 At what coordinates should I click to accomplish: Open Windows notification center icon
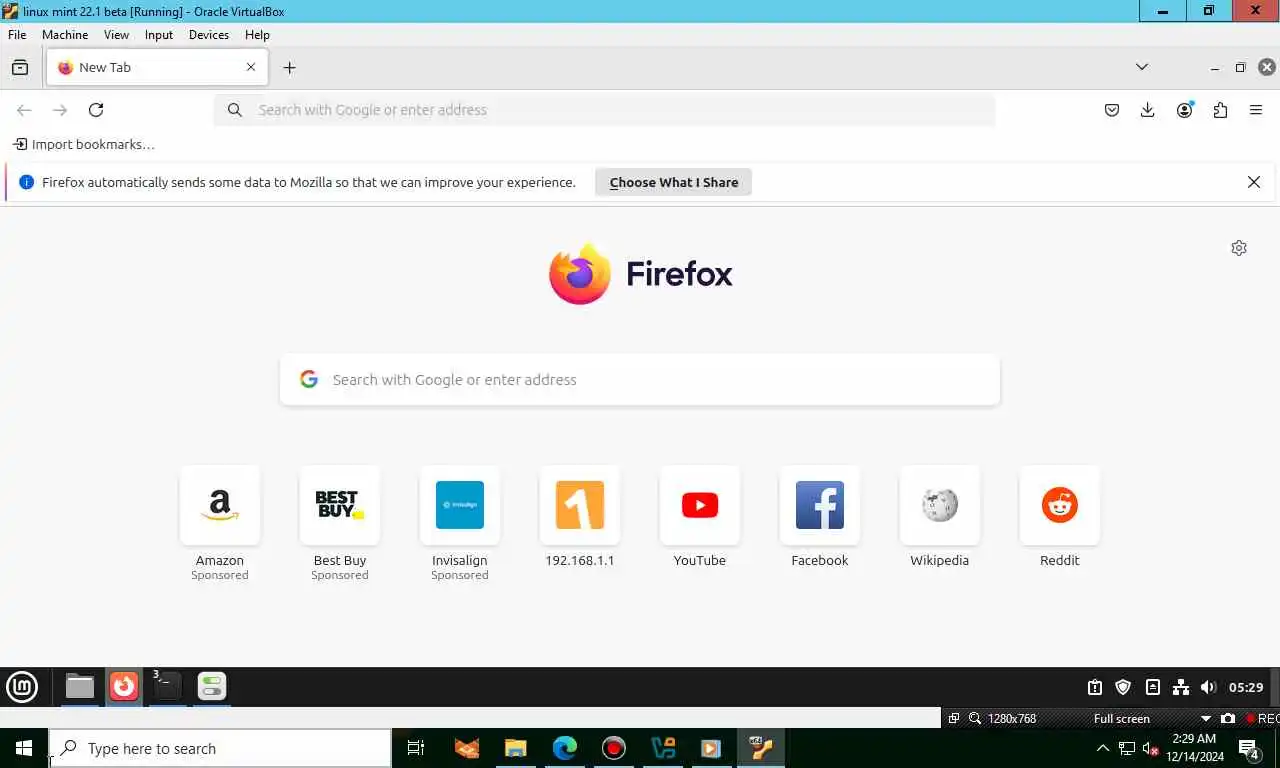point(1248,748)
